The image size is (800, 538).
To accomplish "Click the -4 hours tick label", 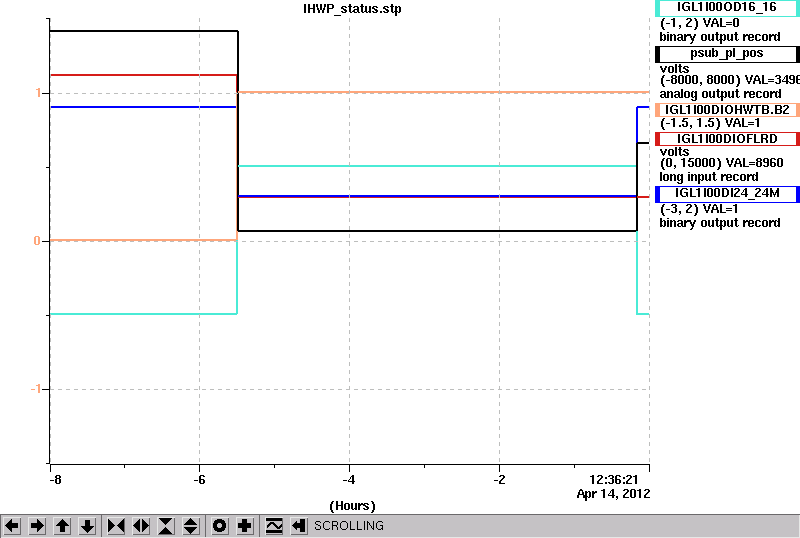I will click(x=348, y=480).
